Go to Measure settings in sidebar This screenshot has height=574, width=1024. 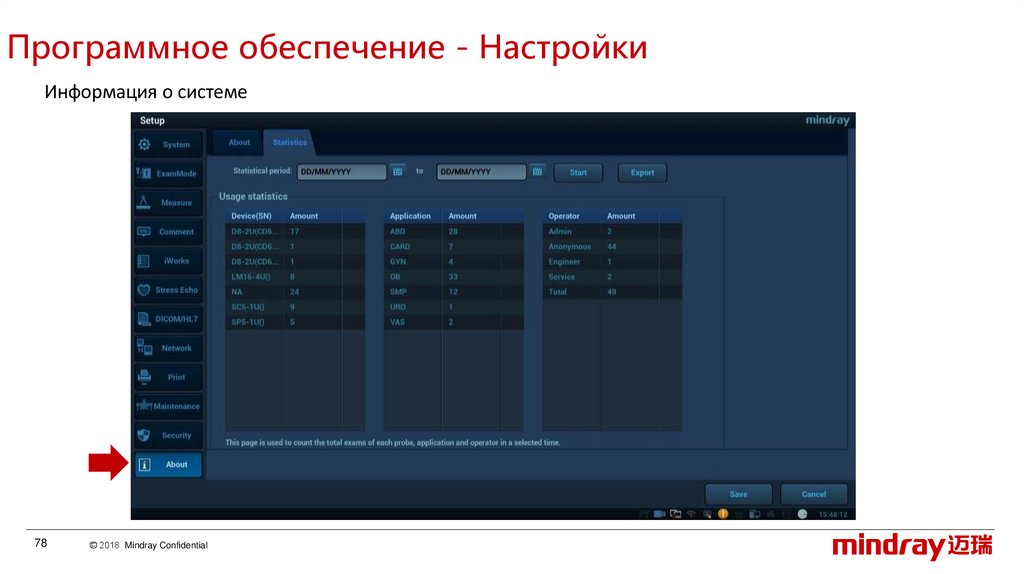point(168,202)
